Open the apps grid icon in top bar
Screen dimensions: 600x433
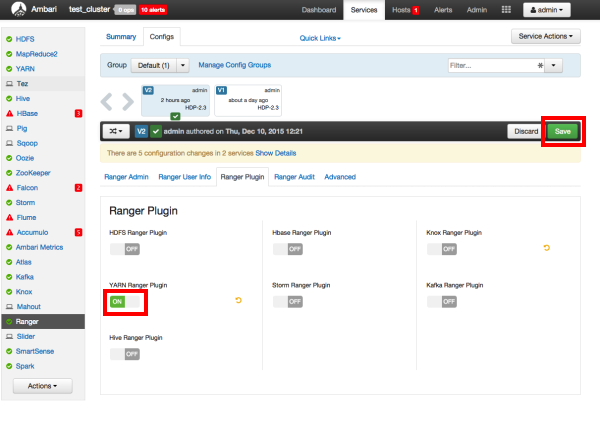tap(506, 10)
